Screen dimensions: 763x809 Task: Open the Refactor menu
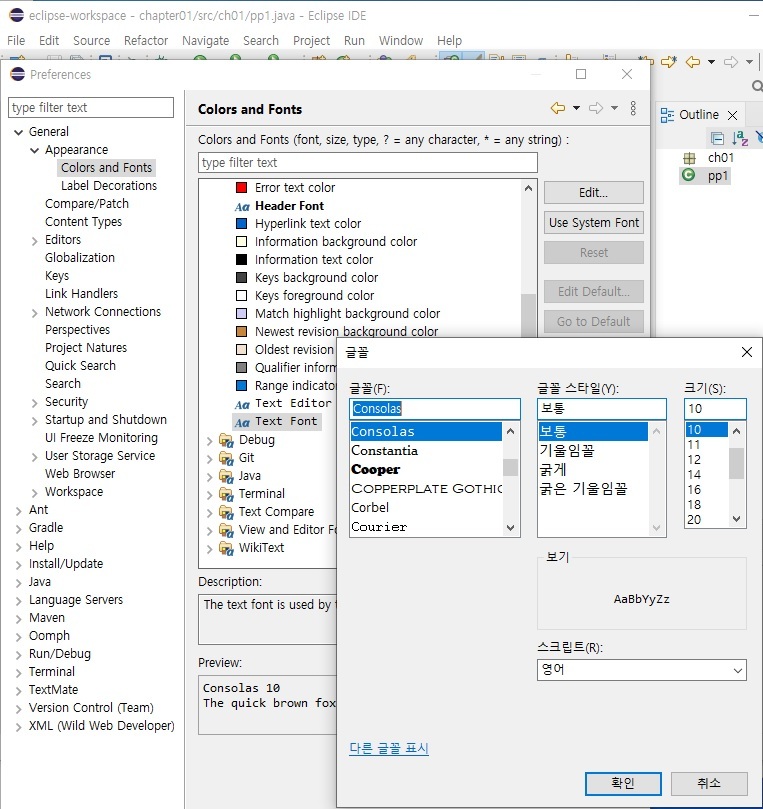click(146, 40)
